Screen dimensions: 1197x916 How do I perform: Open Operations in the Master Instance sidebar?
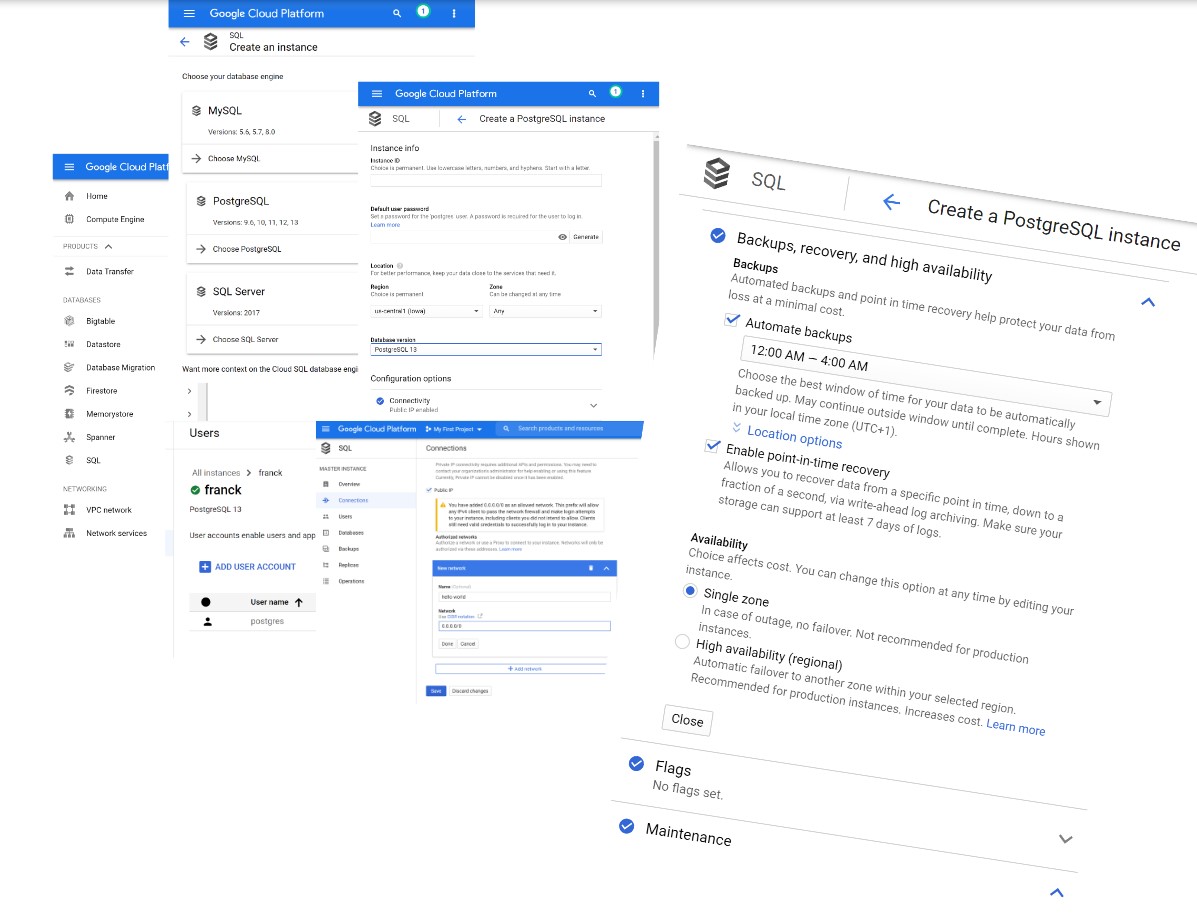click(351, 582)
